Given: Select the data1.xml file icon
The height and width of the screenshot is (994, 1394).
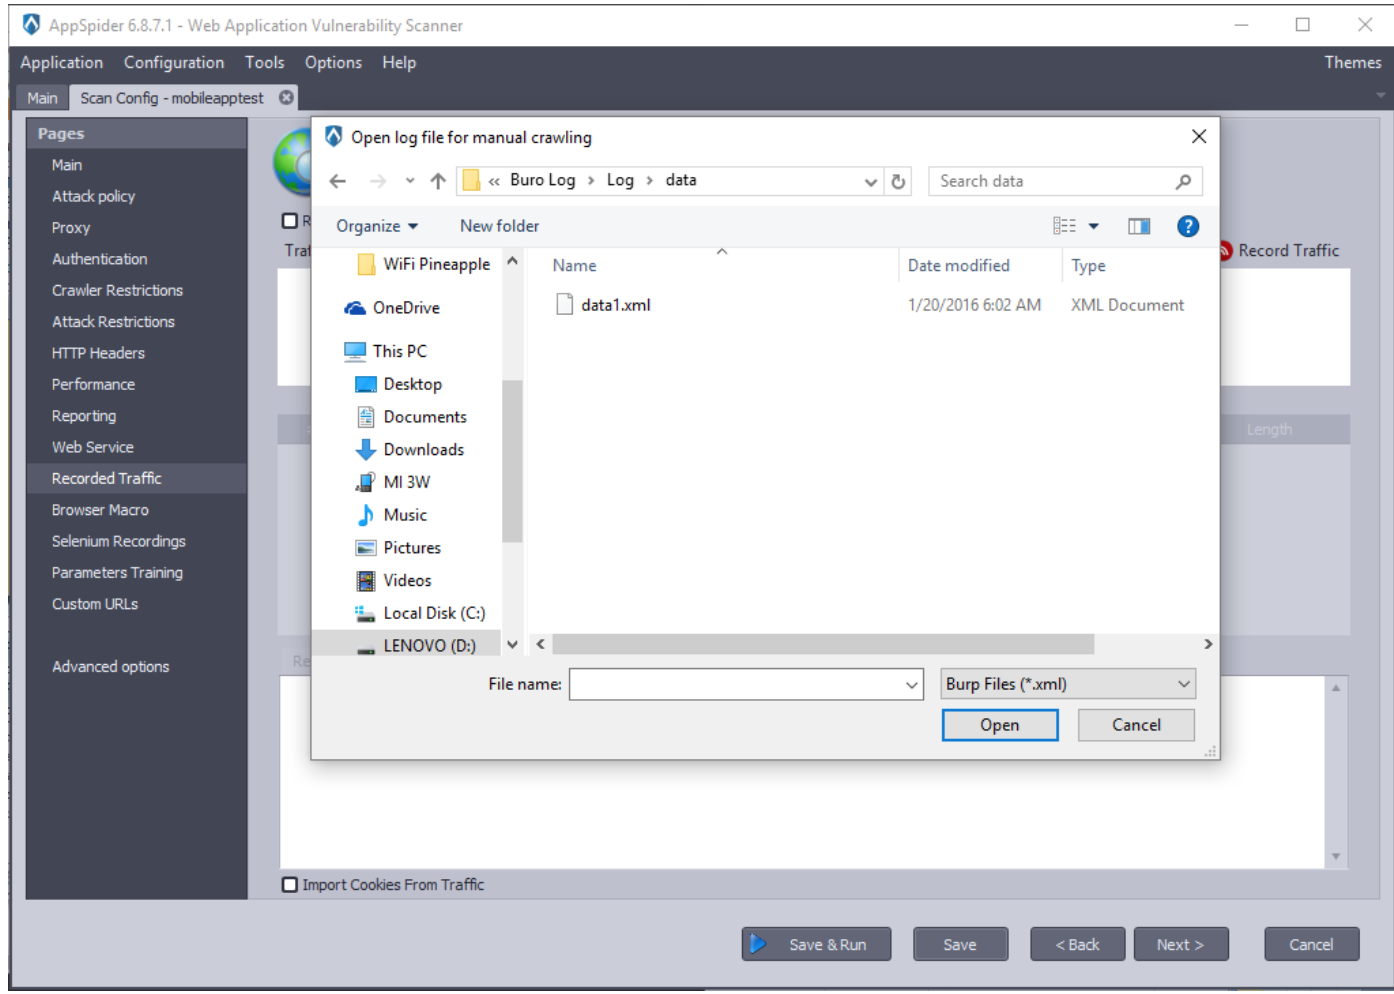Looking at the screenshot, I should (565, 304).
